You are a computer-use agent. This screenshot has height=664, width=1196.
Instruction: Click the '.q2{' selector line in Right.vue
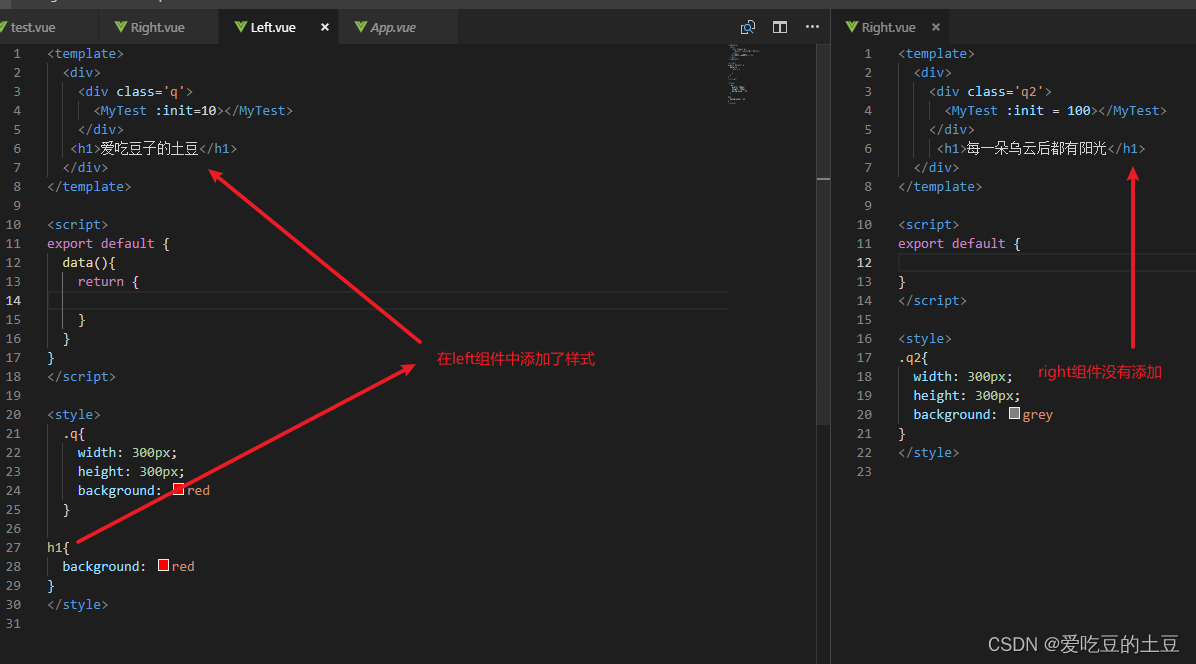(913, 358)
